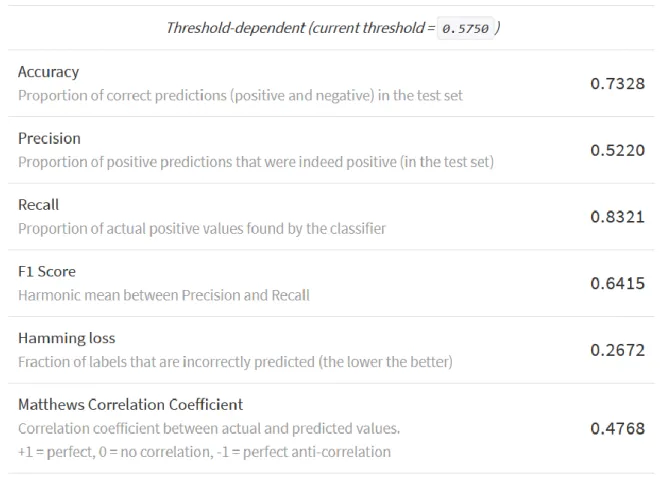
Task: Click the Accuracy description about correct predictions
Action: (240, 96)
